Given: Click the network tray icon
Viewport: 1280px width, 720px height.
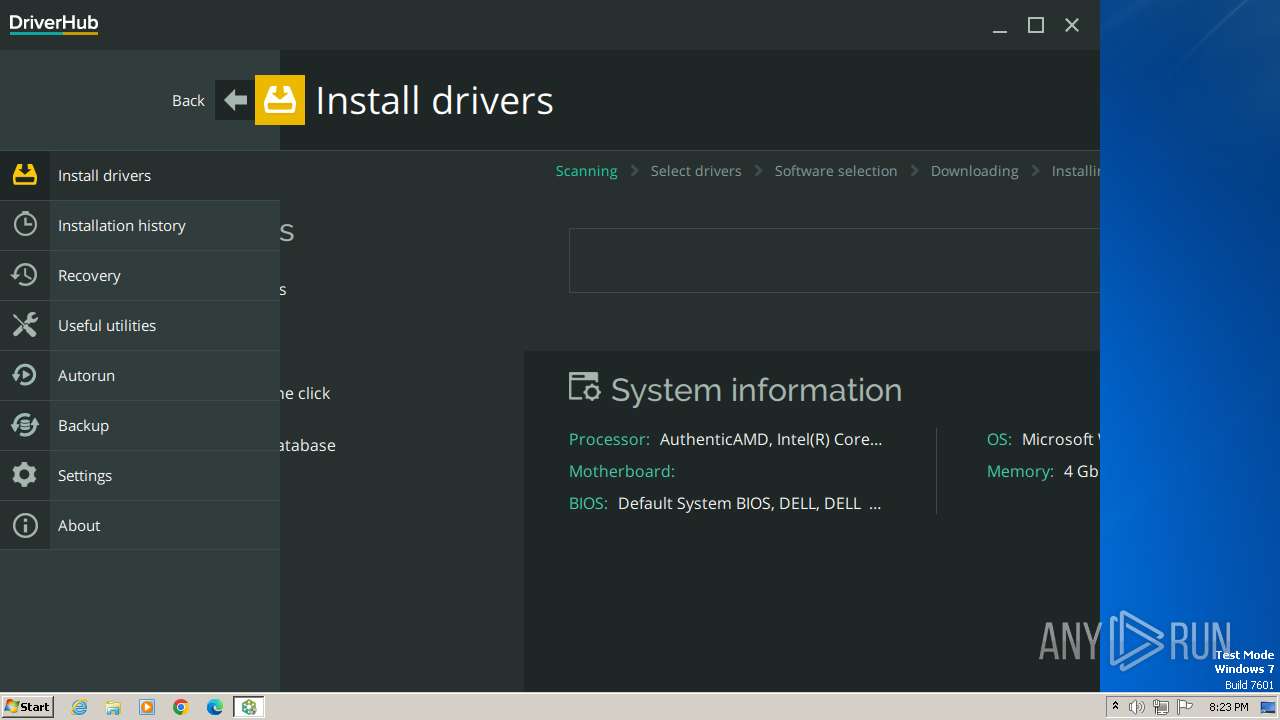Looking at the screenshot, I should click(1160, 707).
